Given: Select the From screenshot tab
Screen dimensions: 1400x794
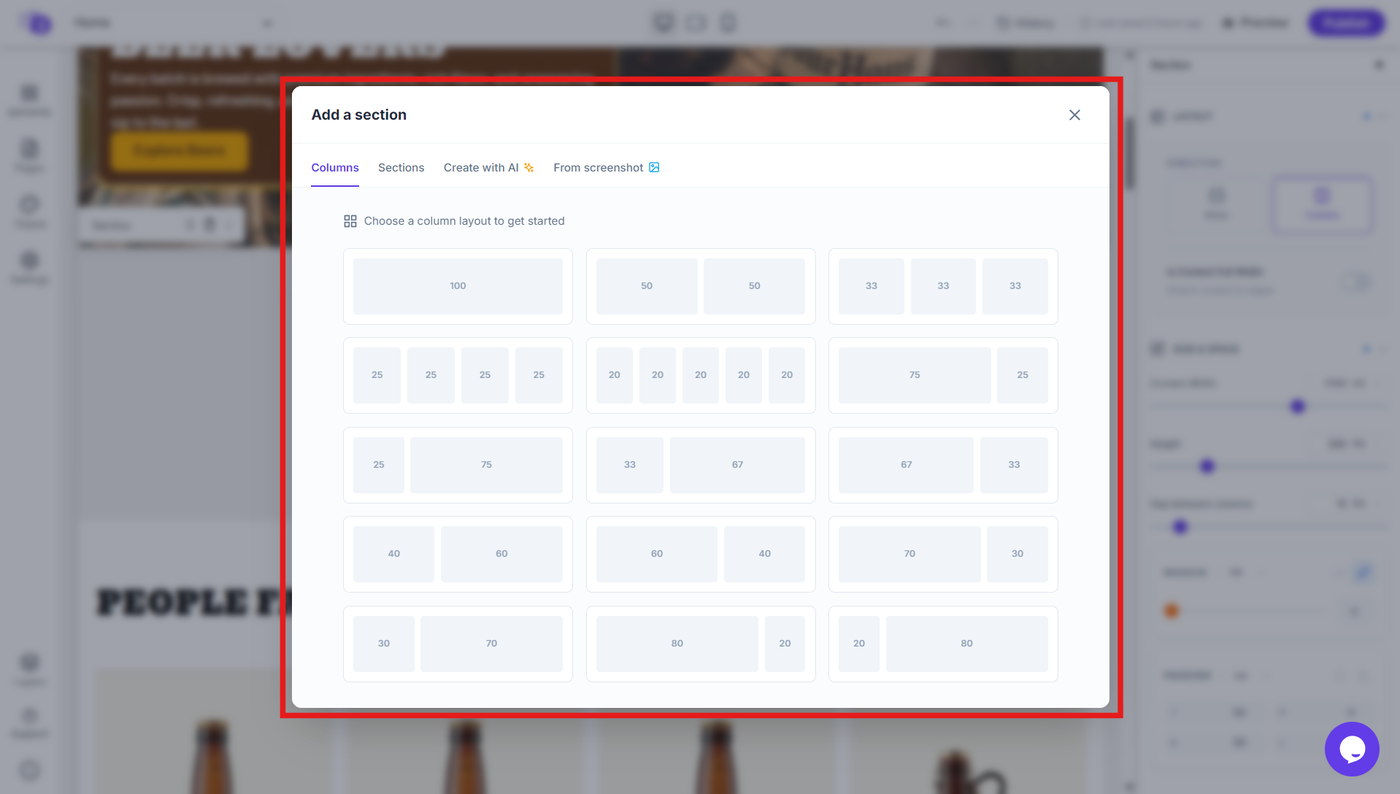Looking at the screenshot, I should tap(606, 167).
